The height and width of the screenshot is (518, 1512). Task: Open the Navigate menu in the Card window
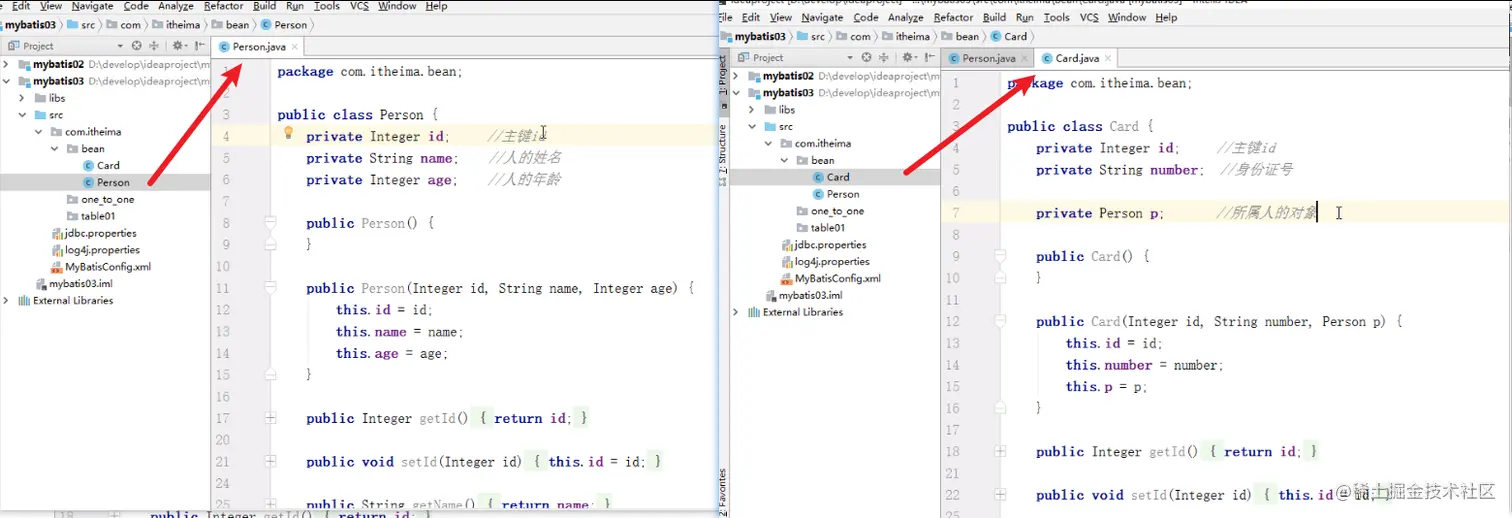tap(822, 17)
